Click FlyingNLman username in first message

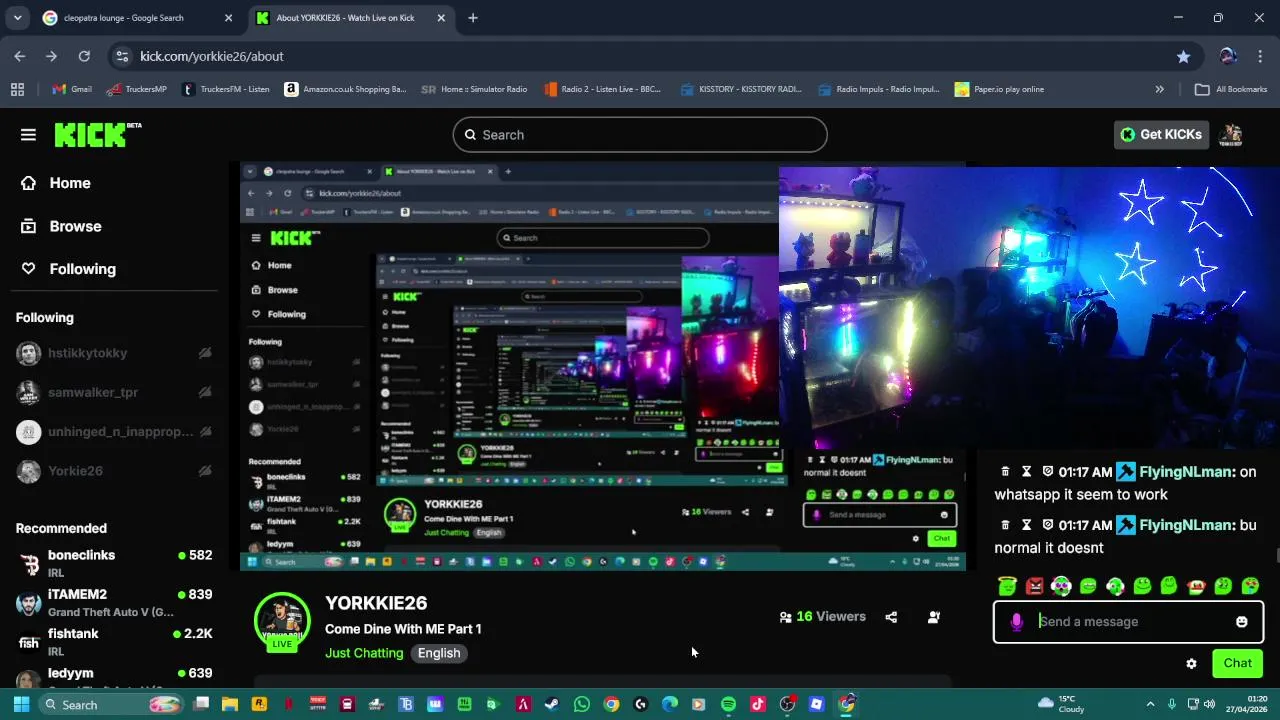coord(1185,472)
